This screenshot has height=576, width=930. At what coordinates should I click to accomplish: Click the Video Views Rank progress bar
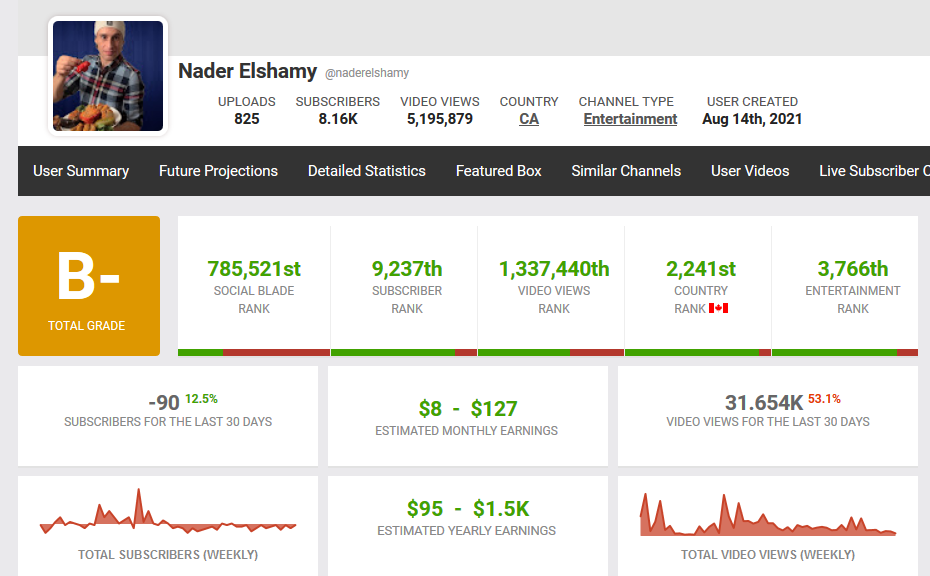(551, 352)
